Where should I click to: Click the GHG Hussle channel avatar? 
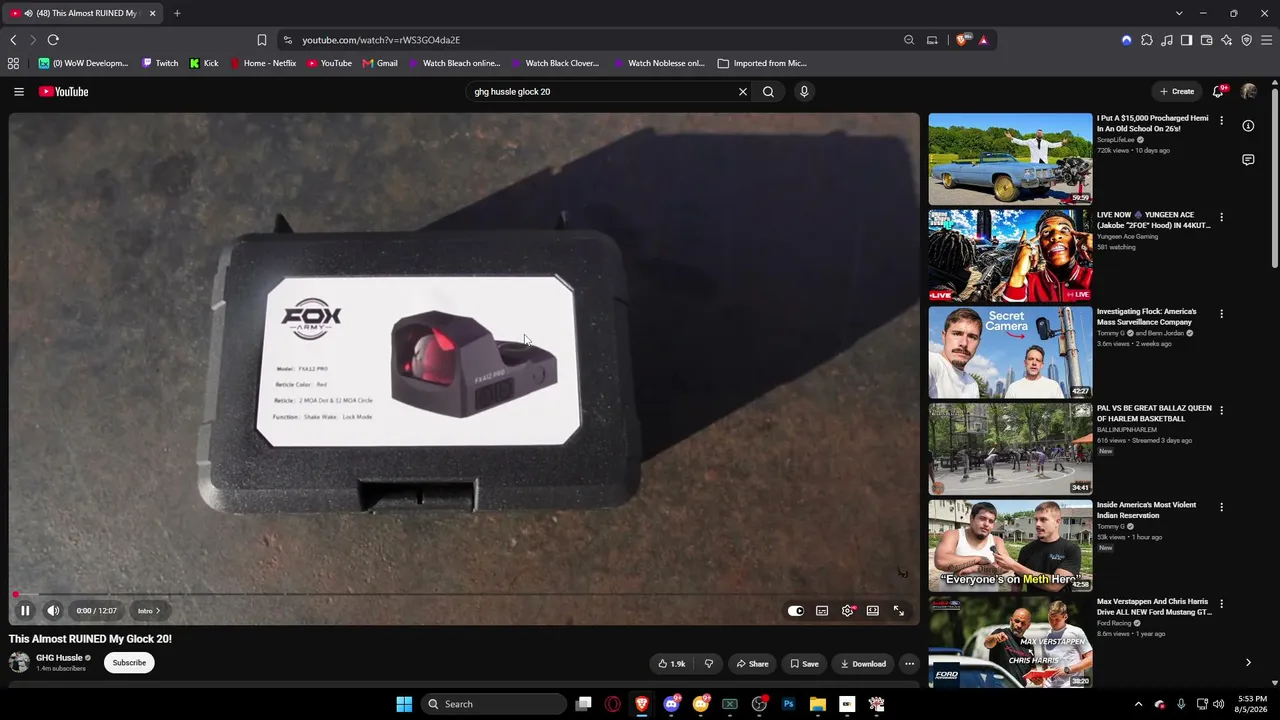pos(19,662)
